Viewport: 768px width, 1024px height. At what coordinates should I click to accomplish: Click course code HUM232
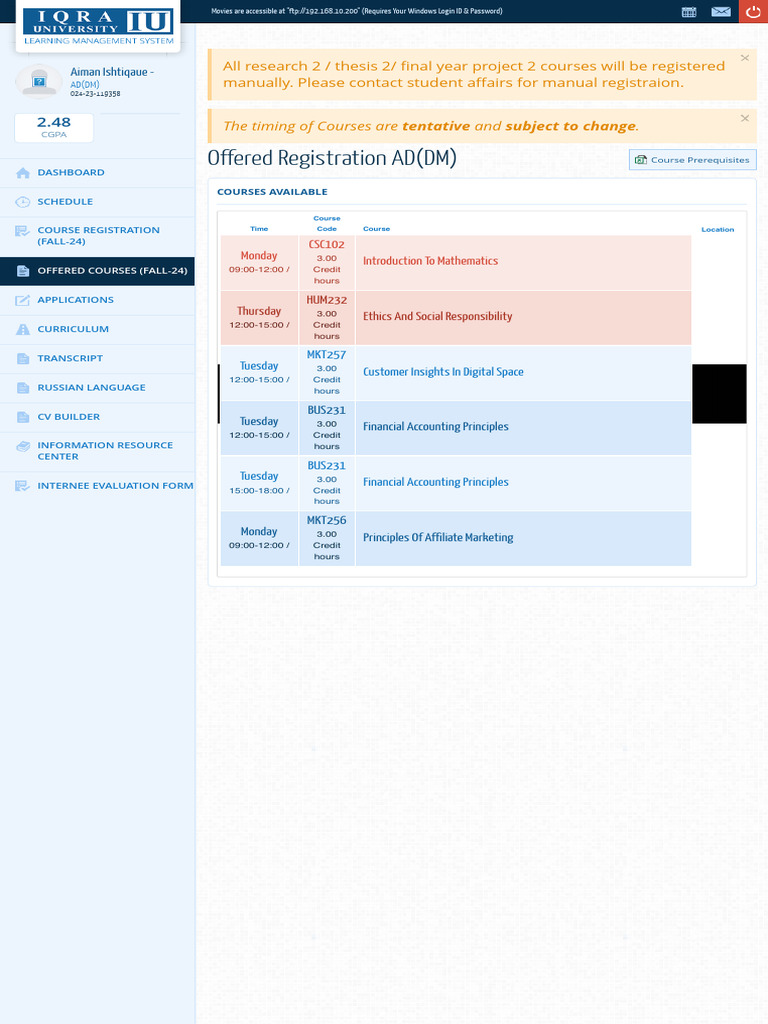[x=327, y=300]
